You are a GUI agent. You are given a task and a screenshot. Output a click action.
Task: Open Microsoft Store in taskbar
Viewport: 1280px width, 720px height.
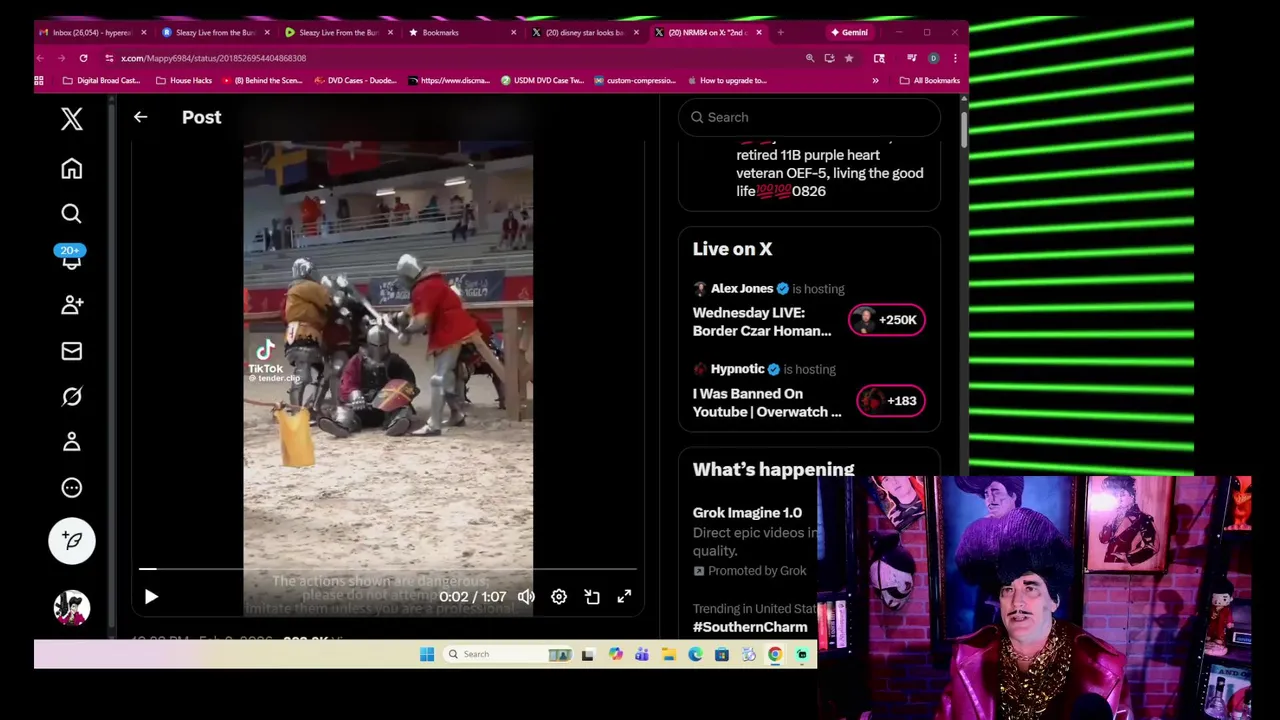721,654
